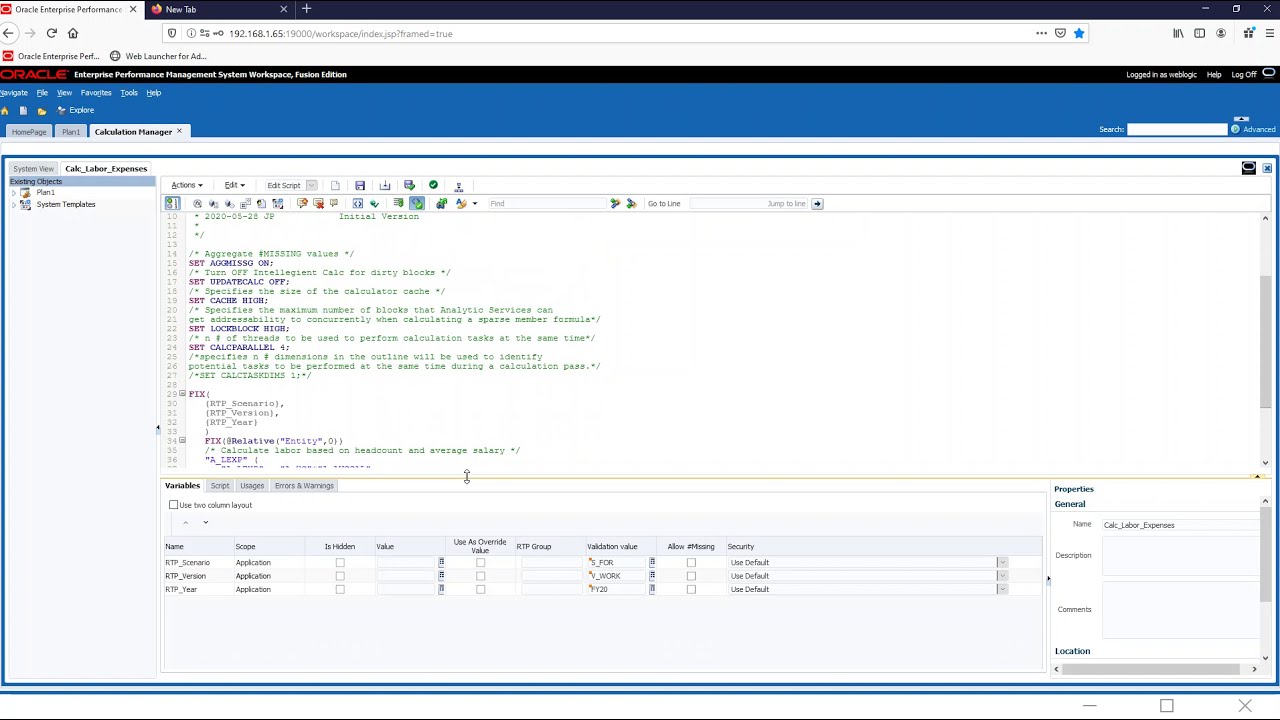Click the code editor vertical scrollbar
This screenshot has height=720, width=1280.
click(1265, 340)
